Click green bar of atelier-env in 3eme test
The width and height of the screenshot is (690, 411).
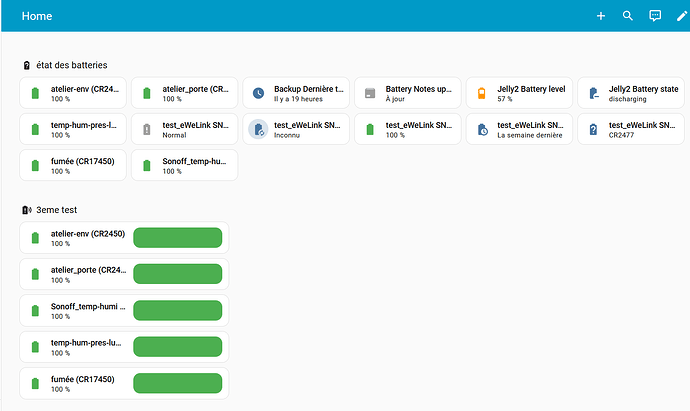coord(177,238)
